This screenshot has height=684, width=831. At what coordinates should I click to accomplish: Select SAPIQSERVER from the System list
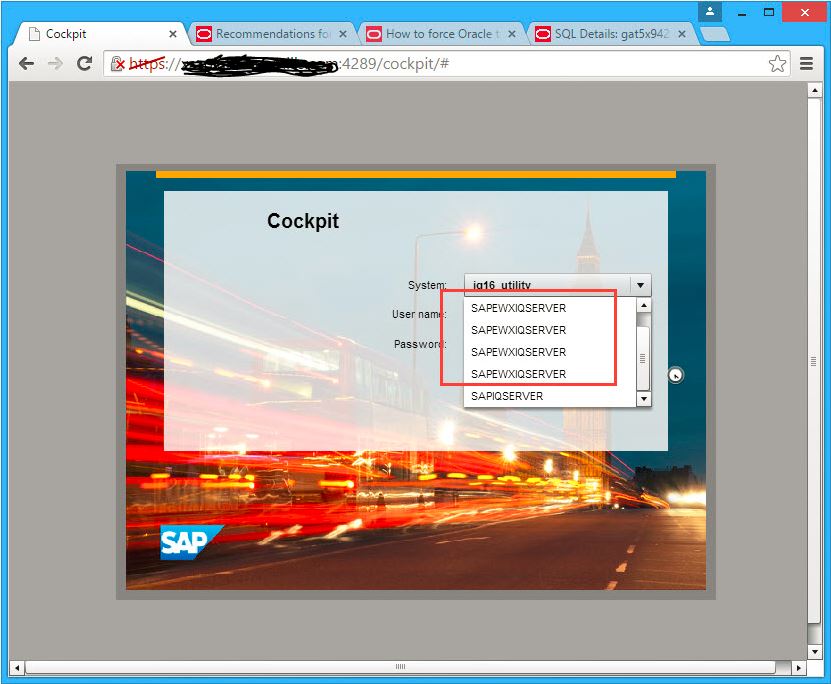pyautogui.click(x=550, y=396)
